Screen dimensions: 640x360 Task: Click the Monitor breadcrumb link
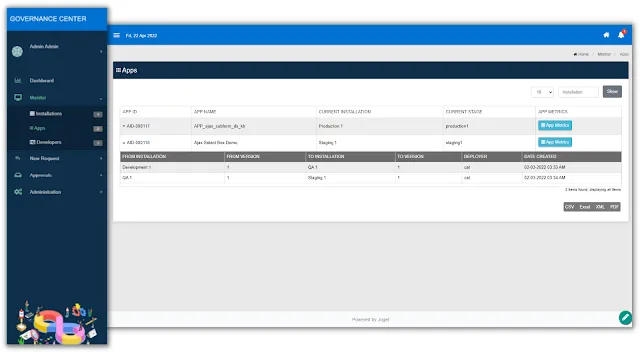tap(604, 54)
